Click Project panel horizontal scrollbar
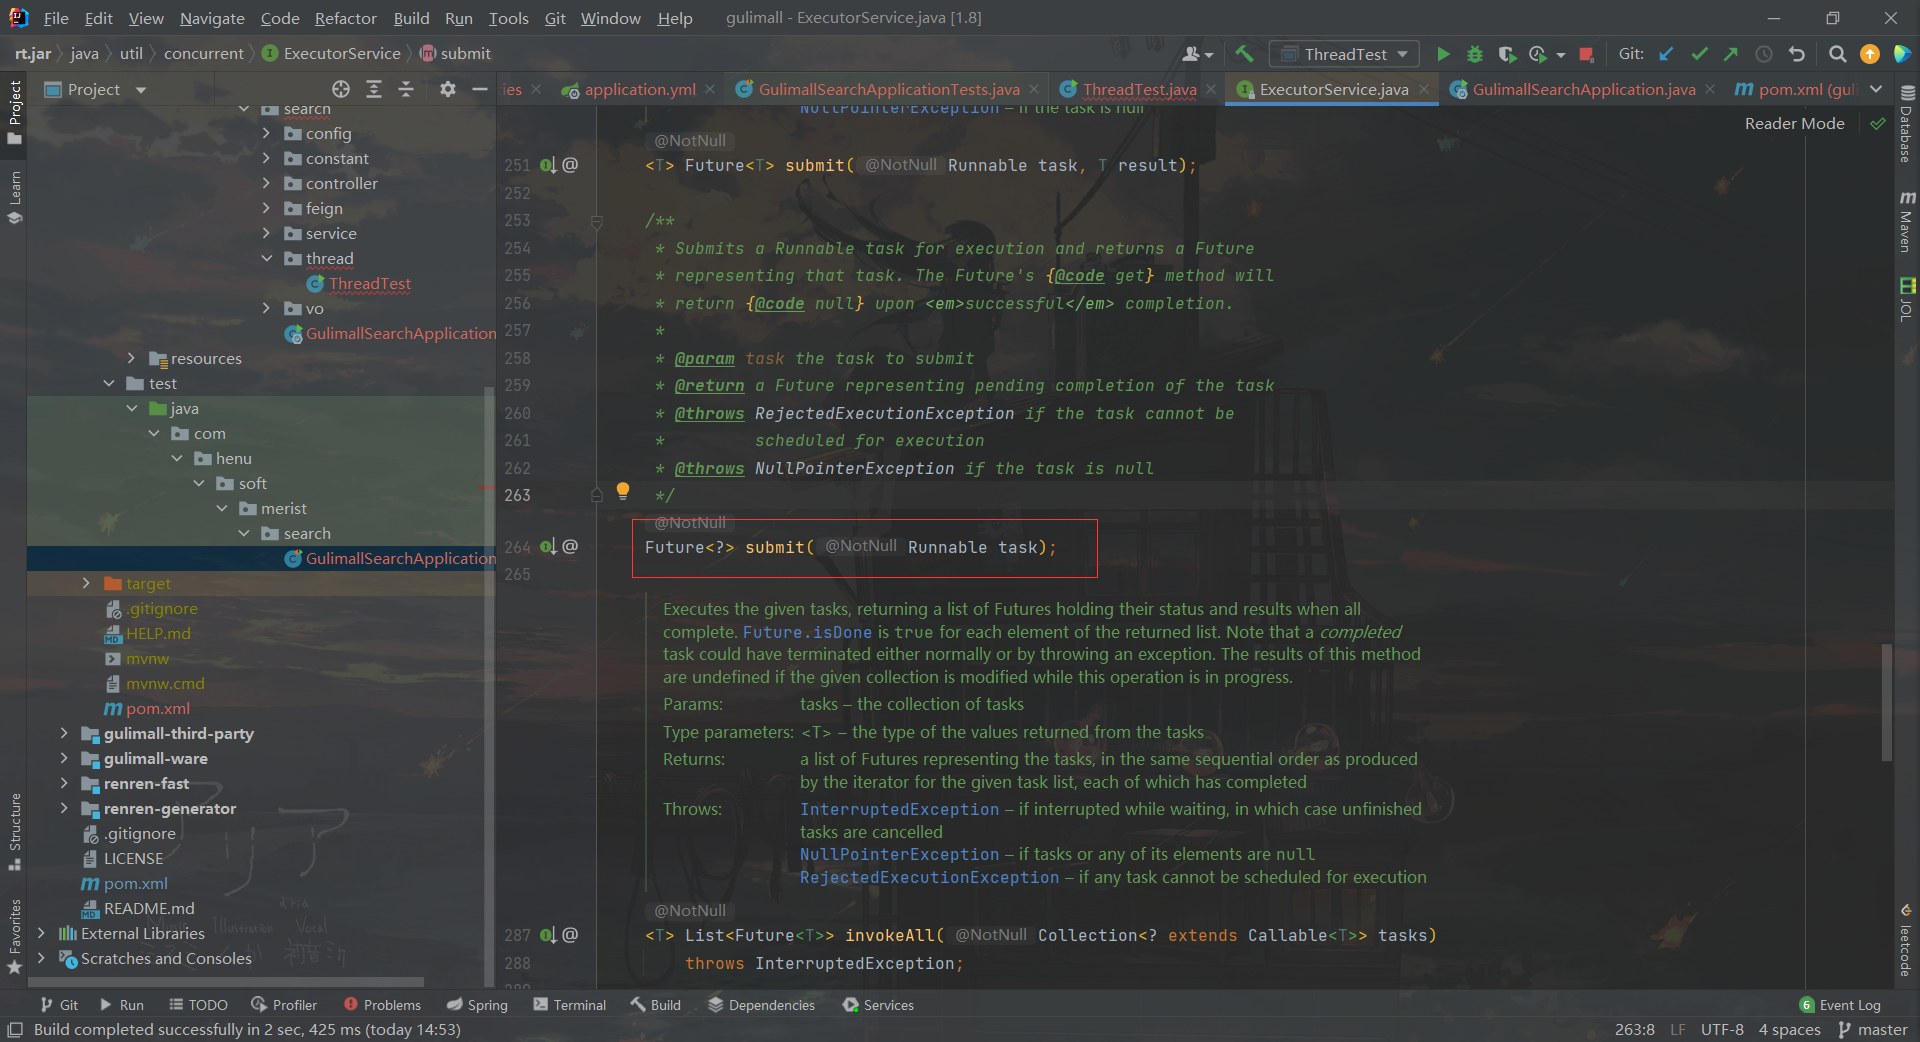Image resolution: width=1920 pixels, height=1042 pixels. (225, 982)
